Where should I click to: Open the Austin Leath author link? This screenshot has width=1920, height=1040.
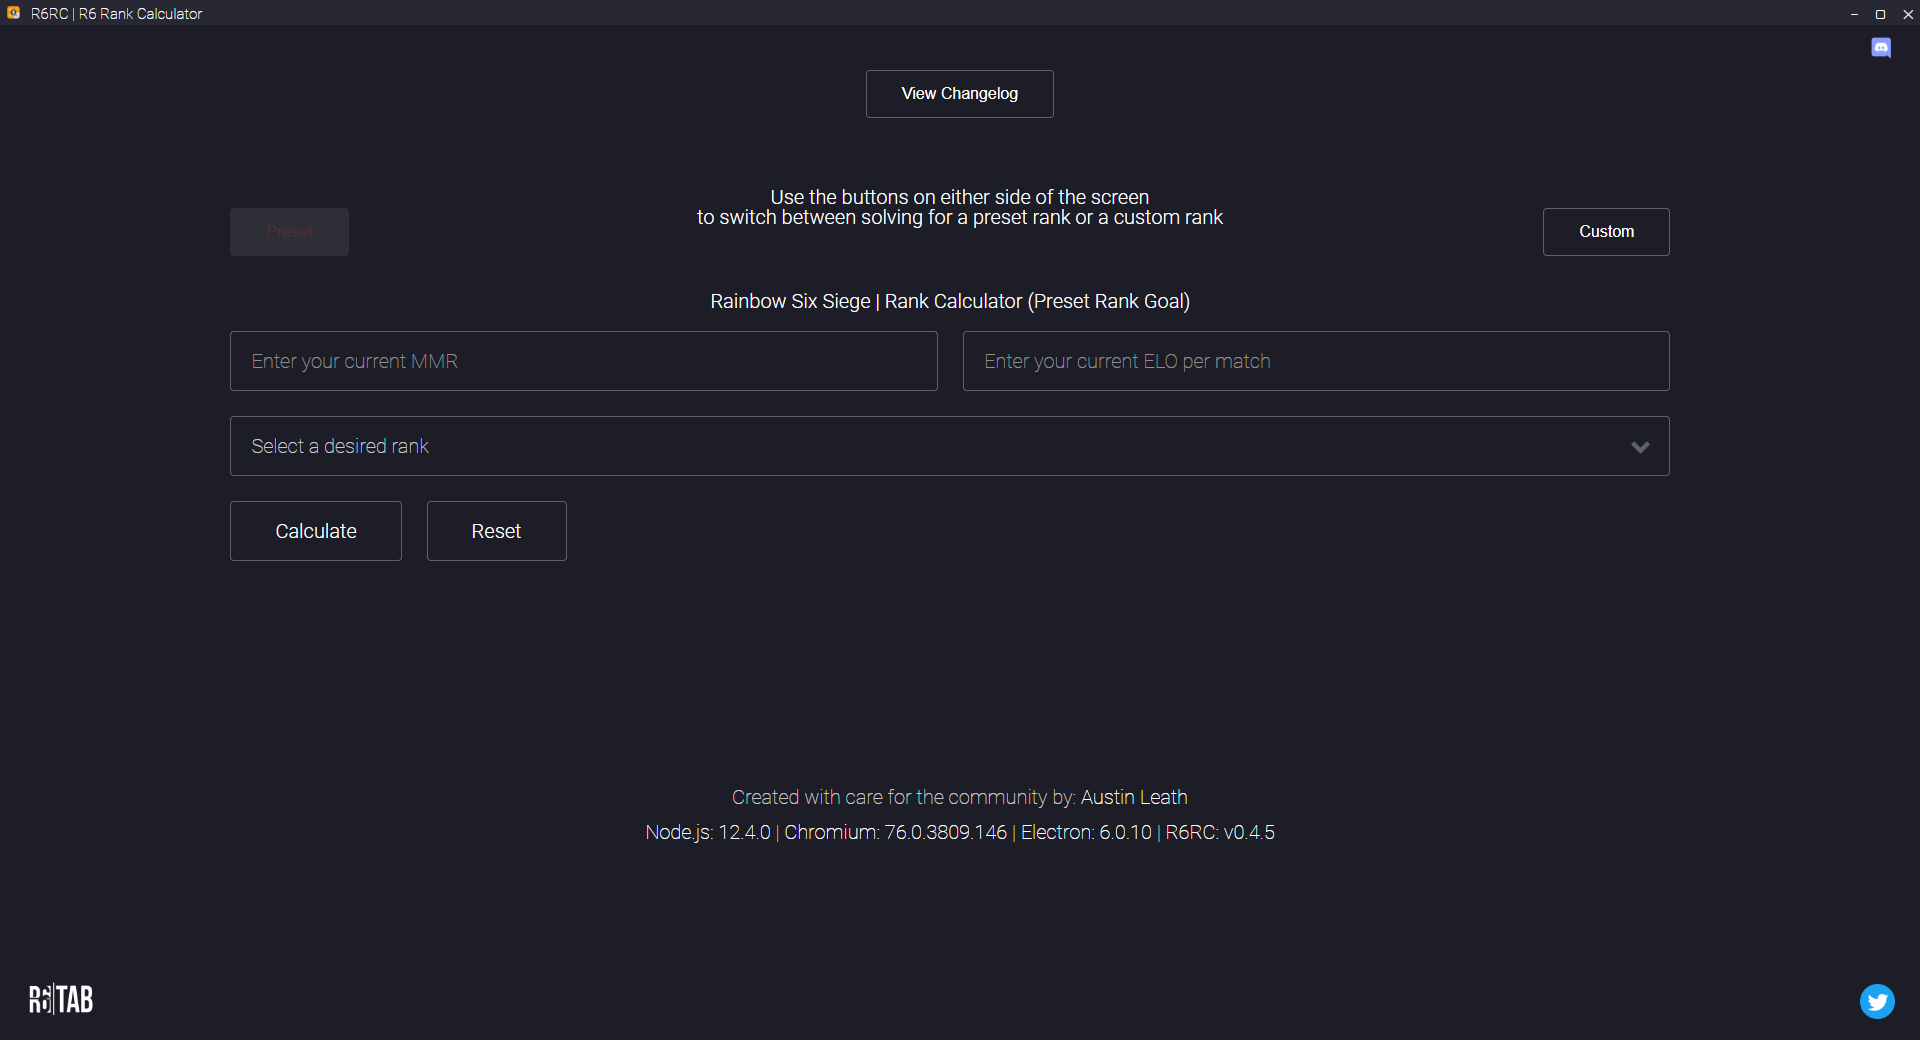[x=1134, y=797]
